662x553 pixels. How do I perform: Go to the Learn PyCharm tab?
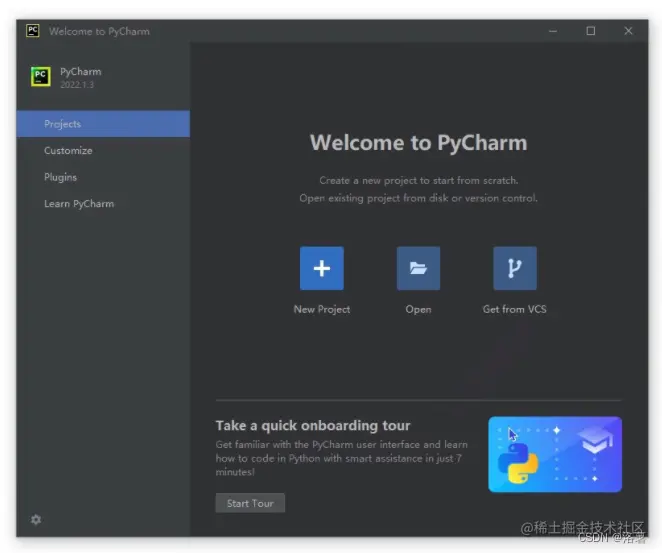103,203
